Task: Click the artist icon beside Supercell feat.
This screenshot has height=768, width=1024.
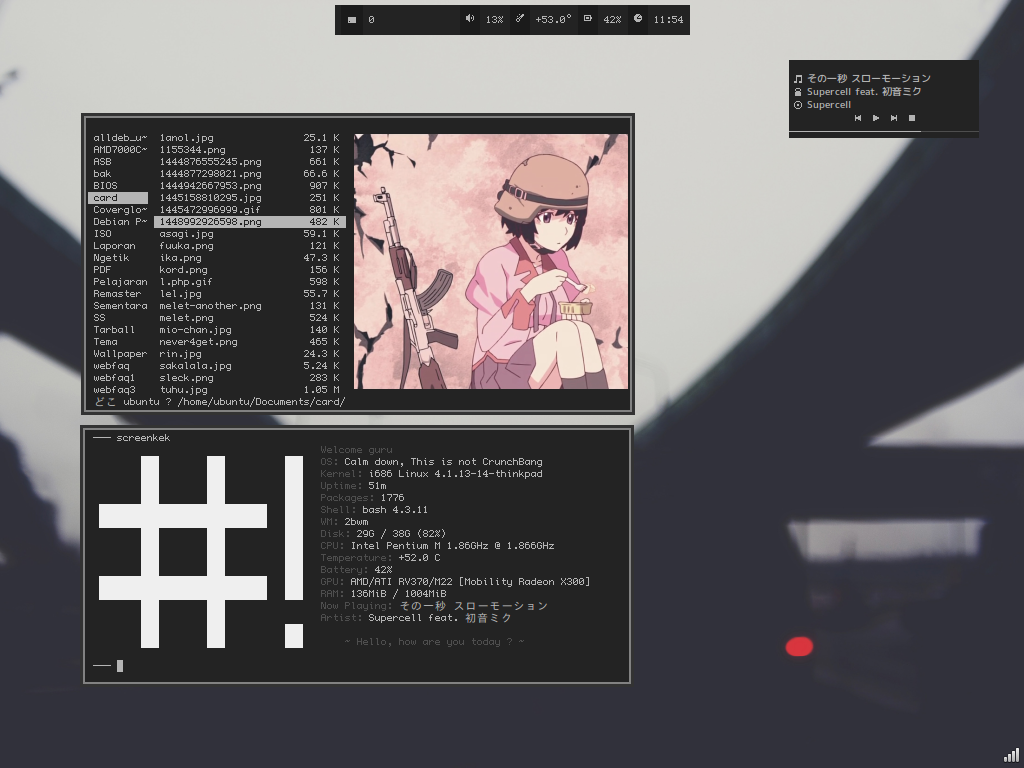Action: click(x=797, y=92)
